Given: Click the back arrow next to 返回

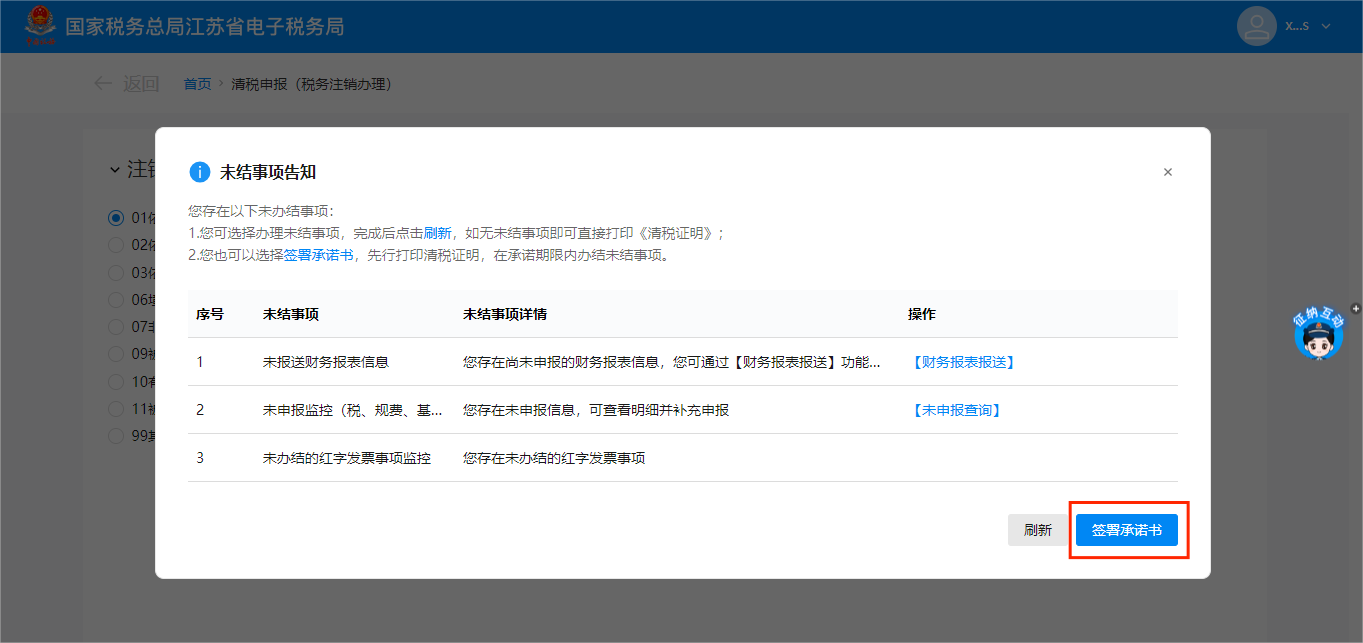Looking at the screenshot, I should pos(102,84).
